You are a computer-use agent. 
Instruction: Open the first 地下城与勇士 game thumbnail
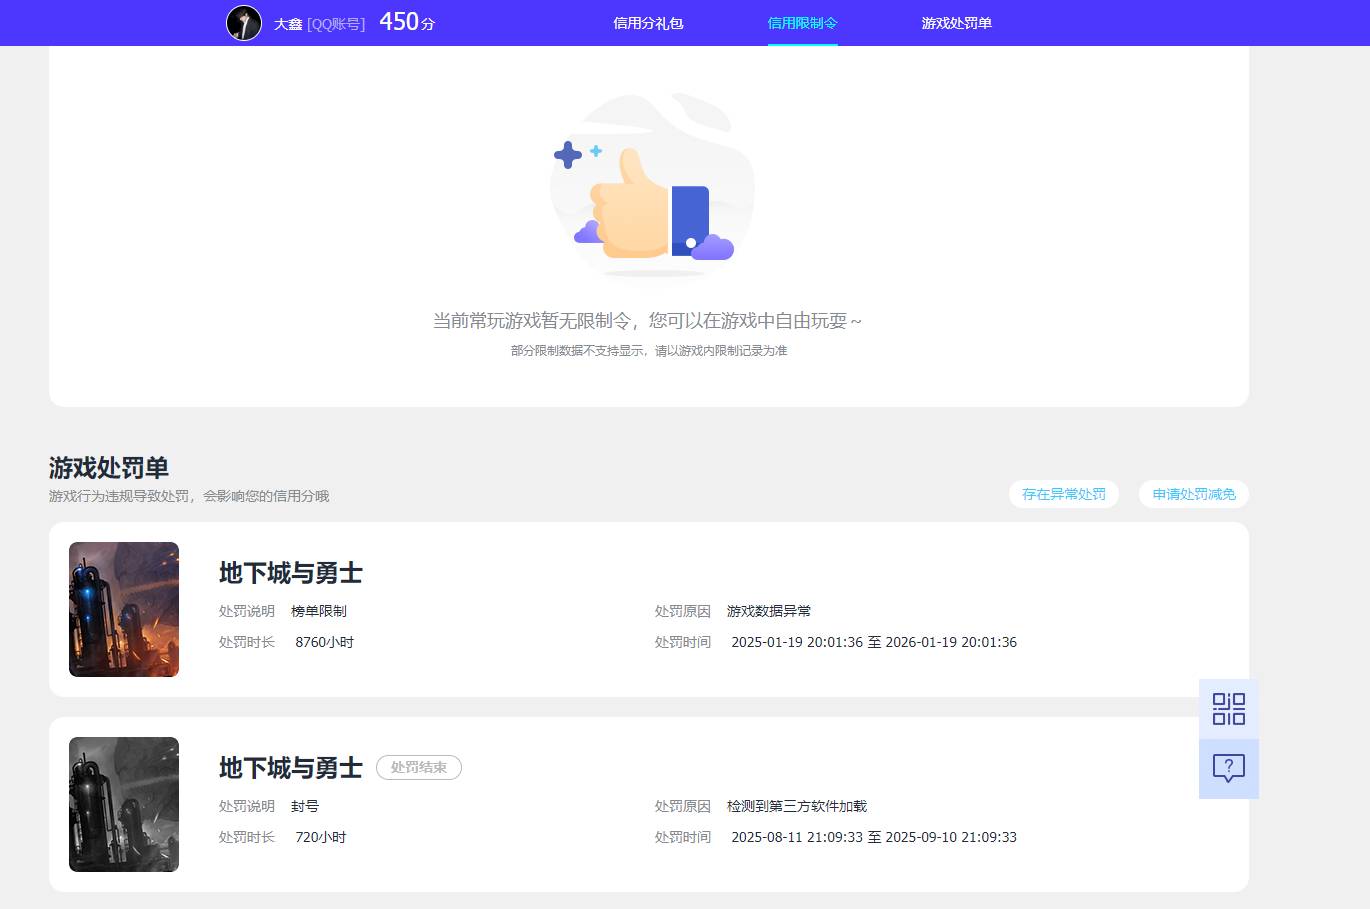123,609
